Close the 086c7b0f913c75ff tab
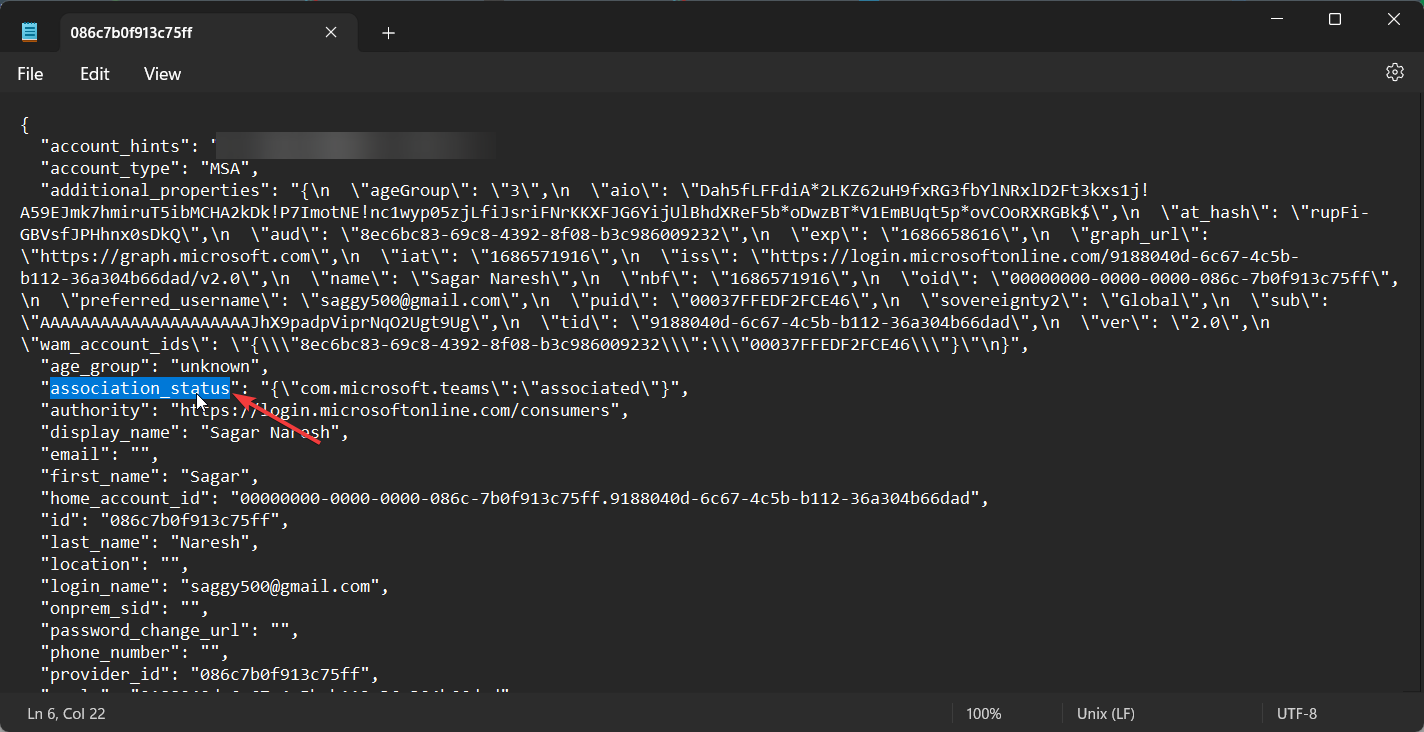 click(331, 33)
